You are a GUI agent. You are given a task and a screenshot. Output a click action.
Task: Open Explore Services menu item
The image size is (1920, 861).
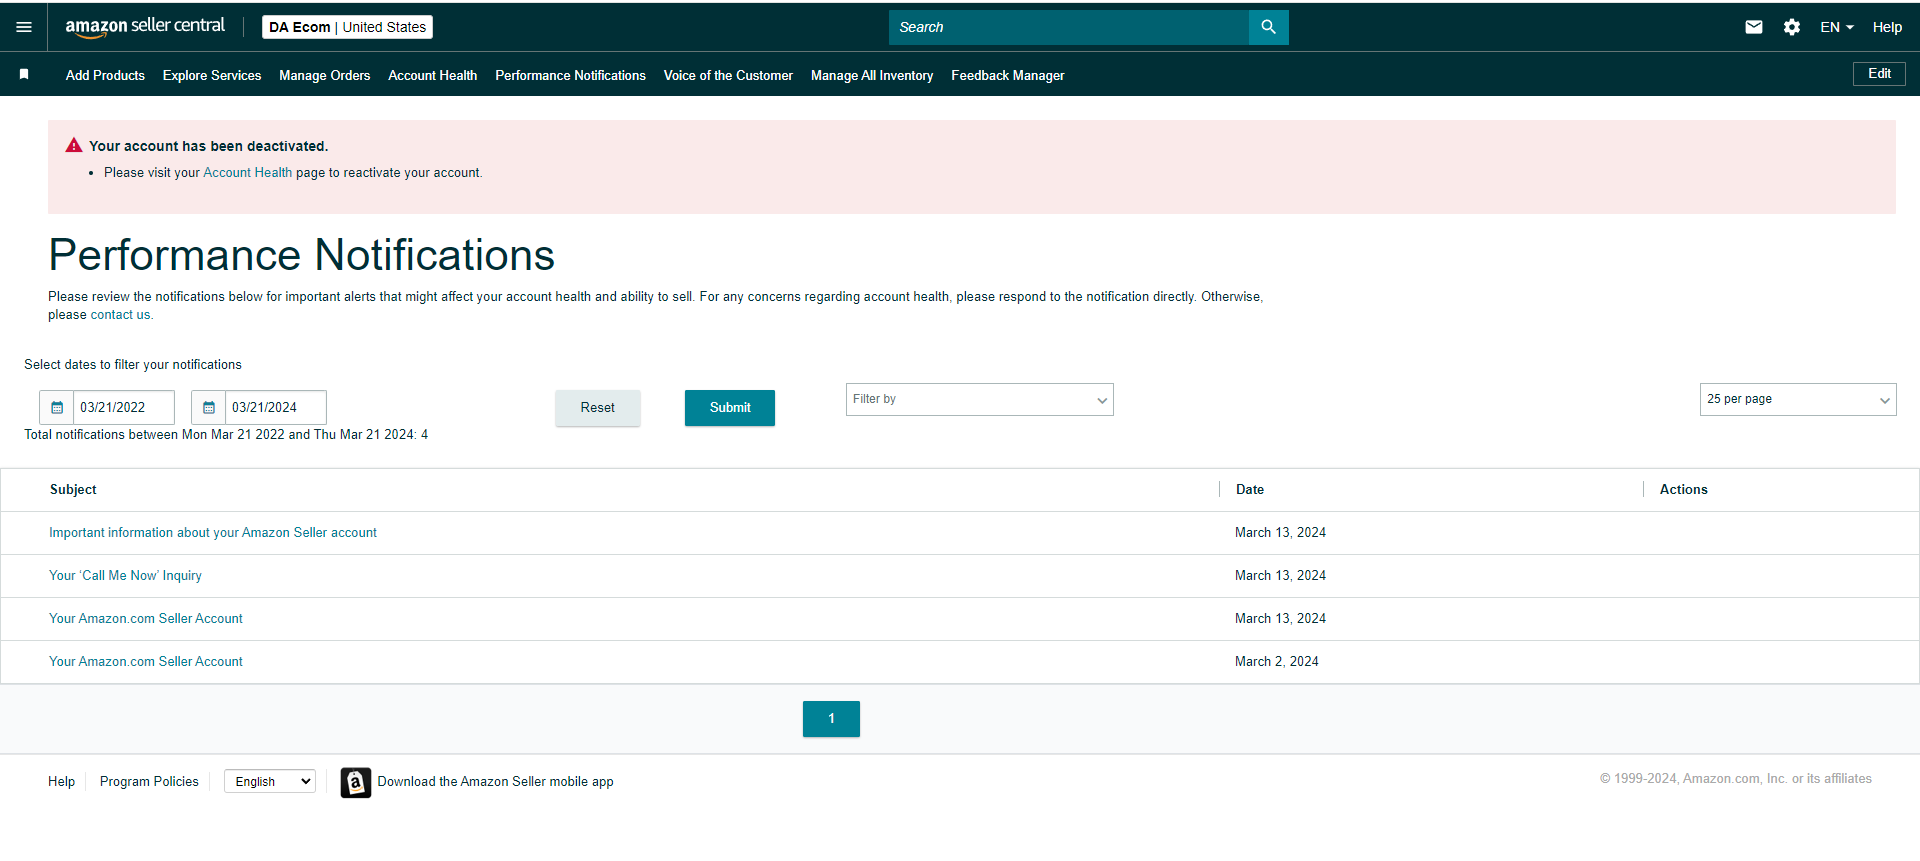(x=212, y=75)
